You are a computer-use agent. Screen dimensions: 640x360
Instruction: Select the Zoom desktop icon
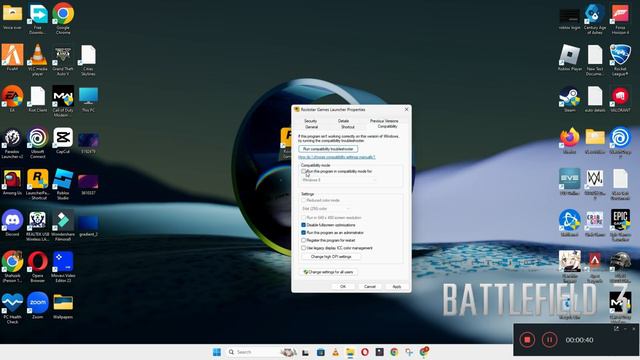point(38,305)
